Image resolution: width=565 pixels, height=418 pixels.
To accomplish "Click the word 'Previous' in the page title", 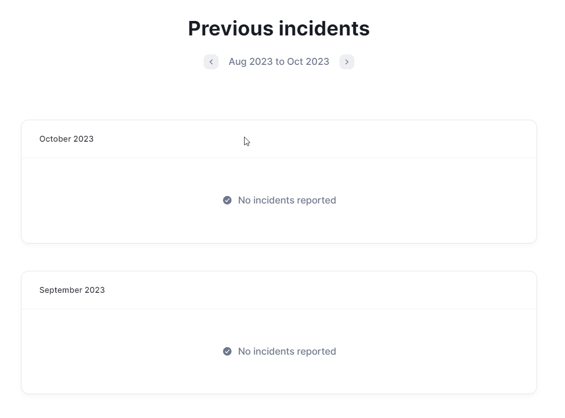I will [231, 28].
